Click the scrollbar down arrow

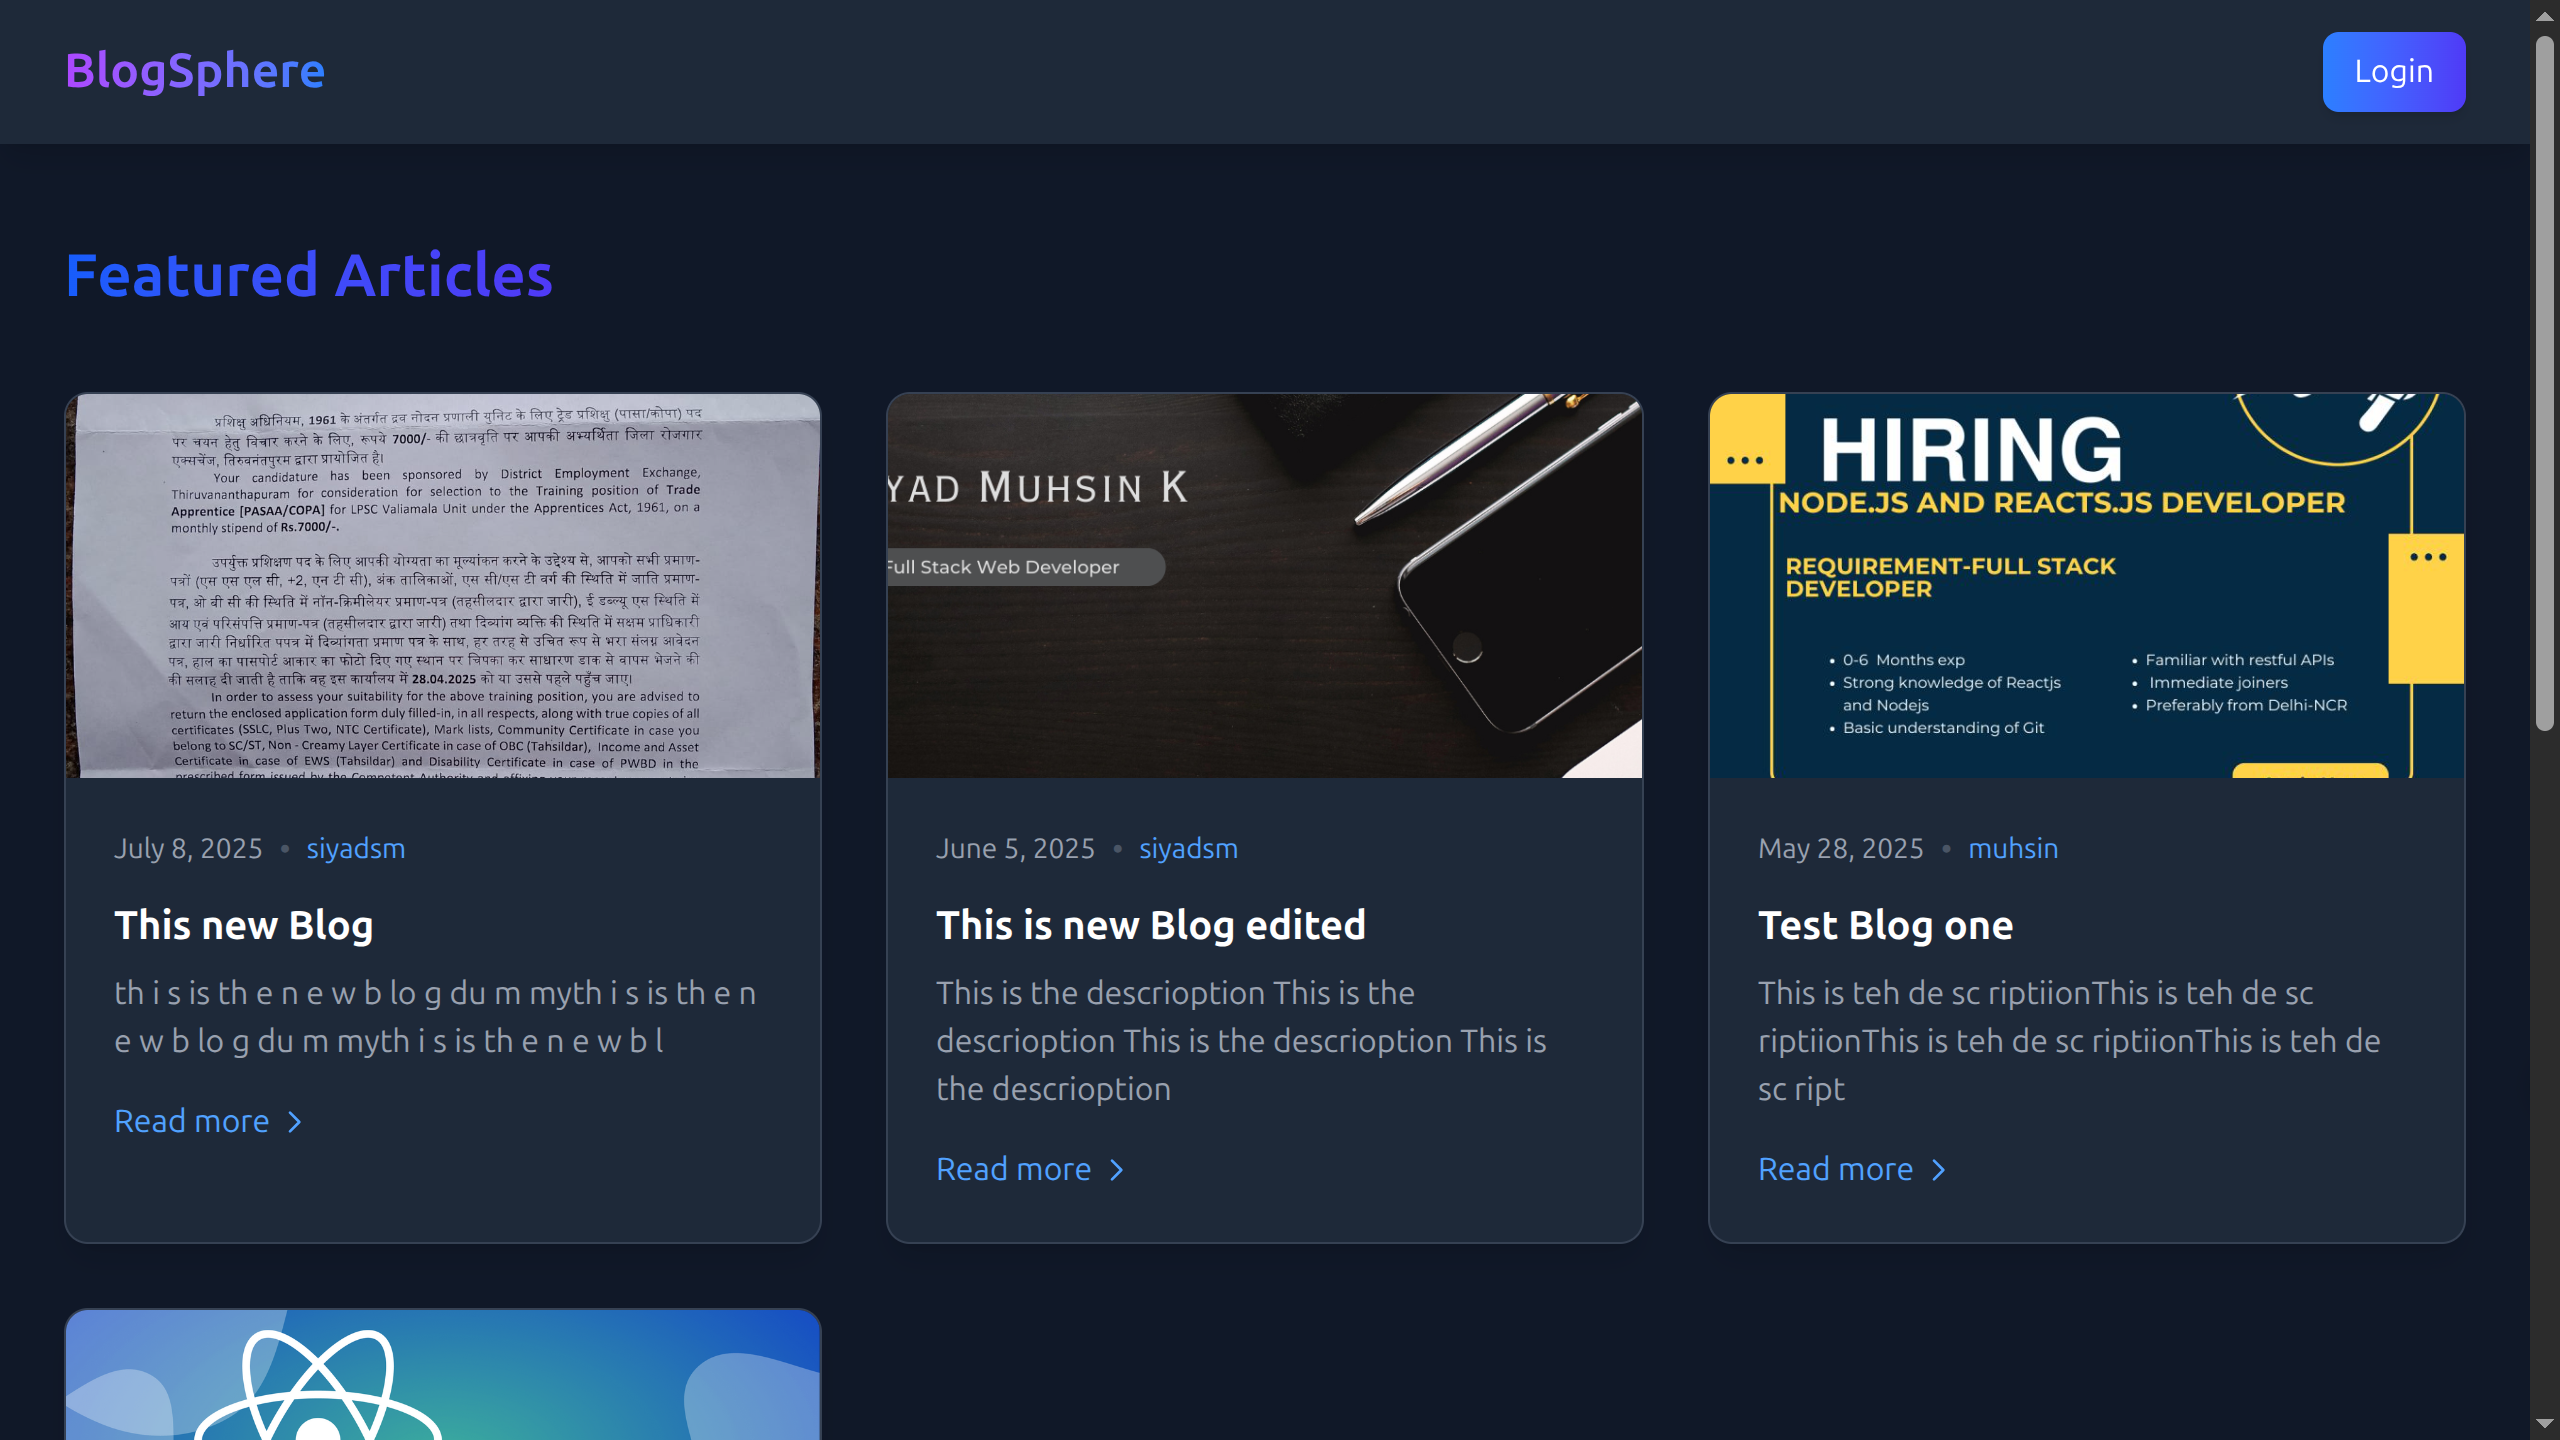(x=2545, y=1423)
